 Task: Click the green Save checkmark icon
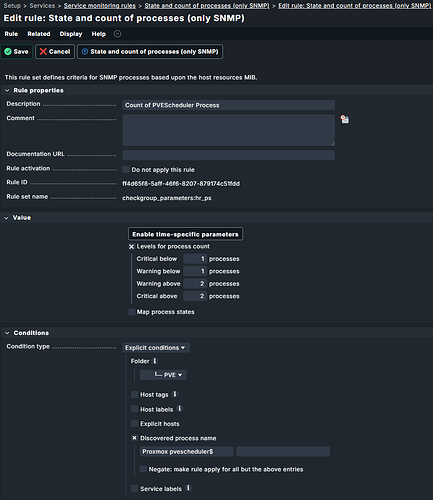point(8,52)
